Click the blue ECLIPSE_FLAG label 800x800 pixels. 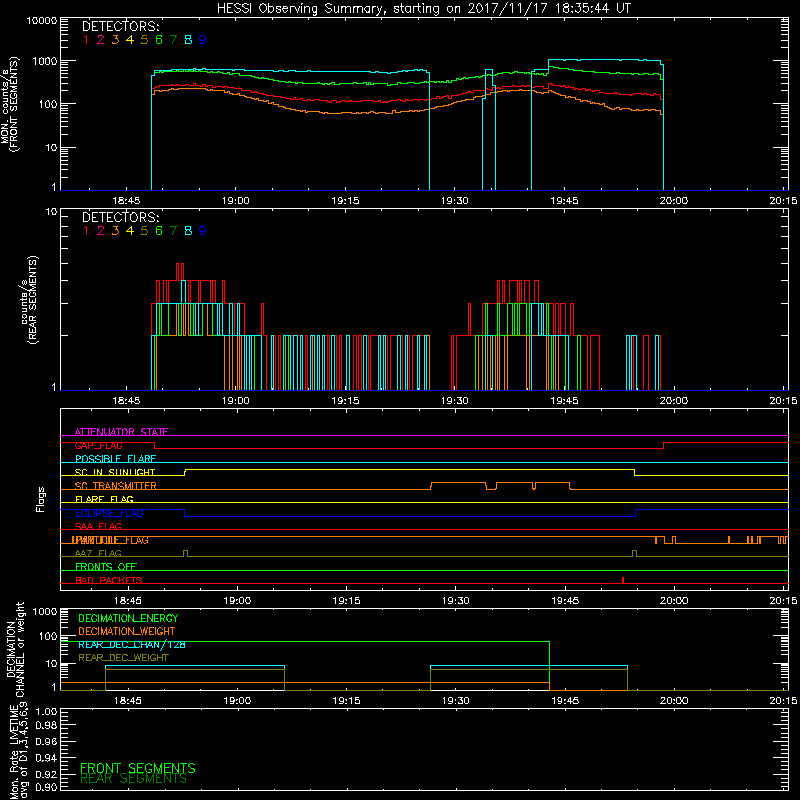pos(109,513)
